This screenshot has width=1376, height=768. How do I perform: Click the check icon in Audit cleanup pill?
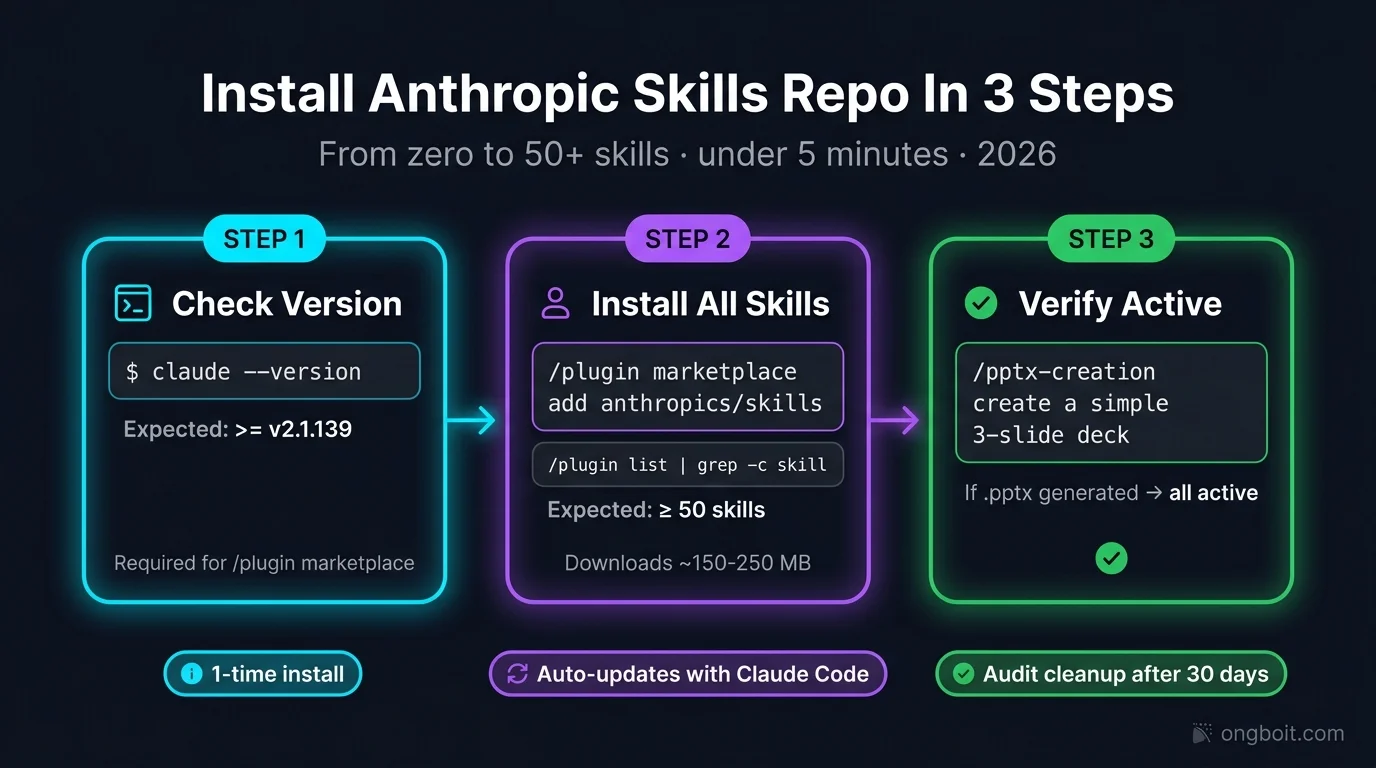(963, 674)
